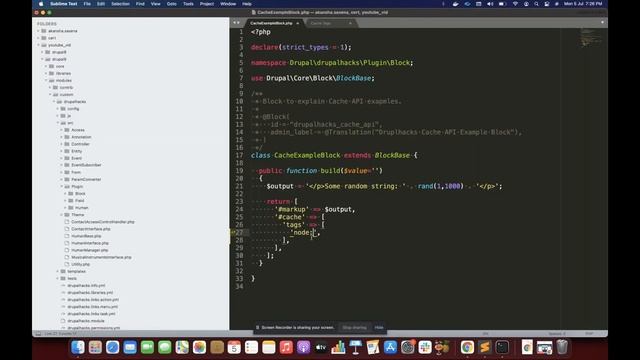
Task: Open Photos from the dock
Action: pos(199,347)
